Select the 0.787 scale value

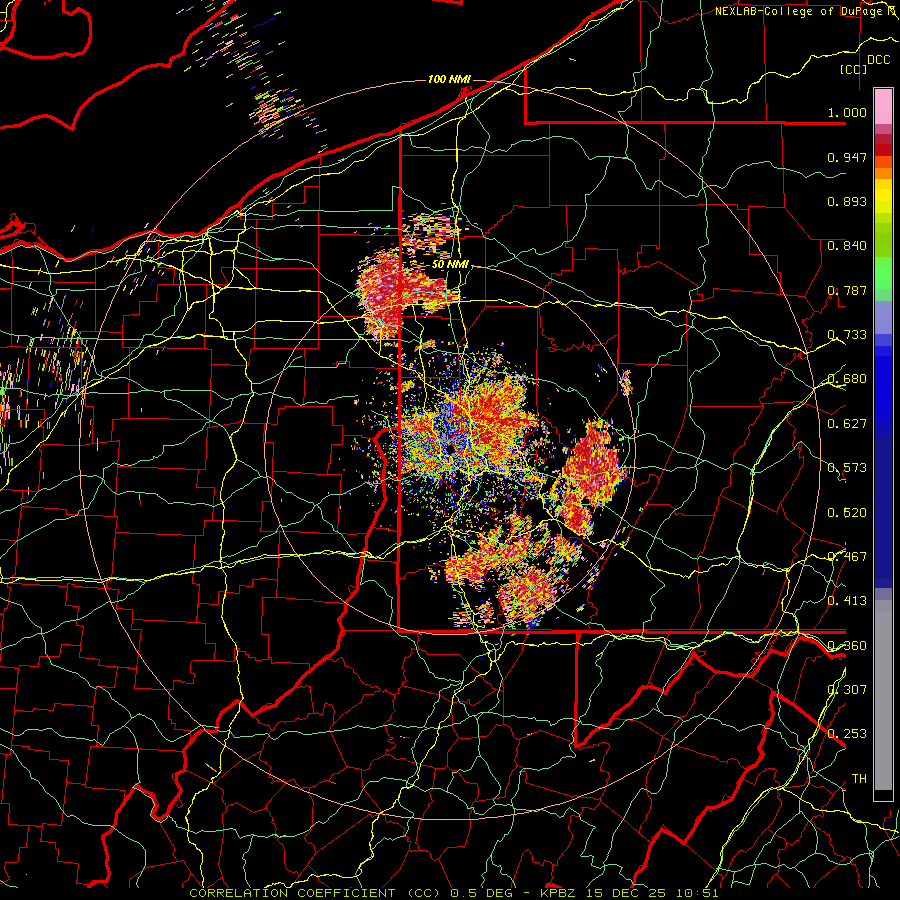click(847, 290)
